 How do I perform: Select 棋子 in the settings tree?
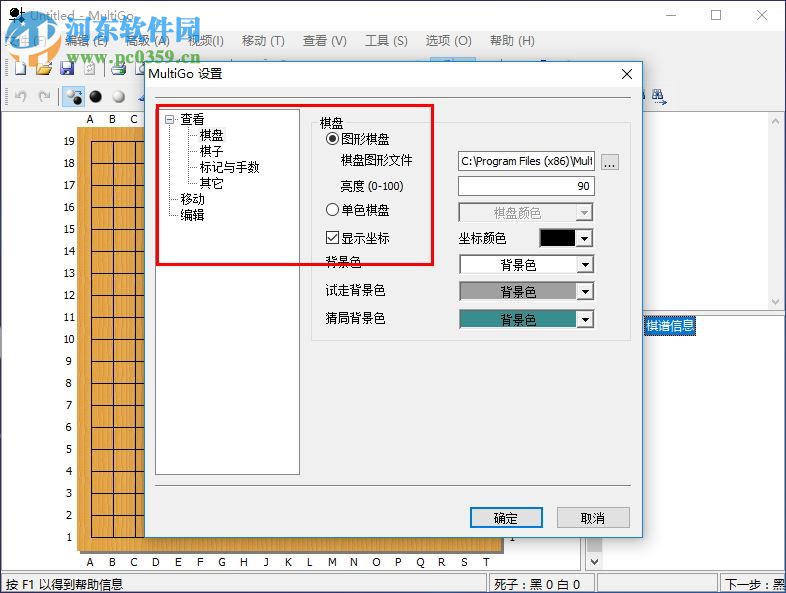click(x=211, y=151)
